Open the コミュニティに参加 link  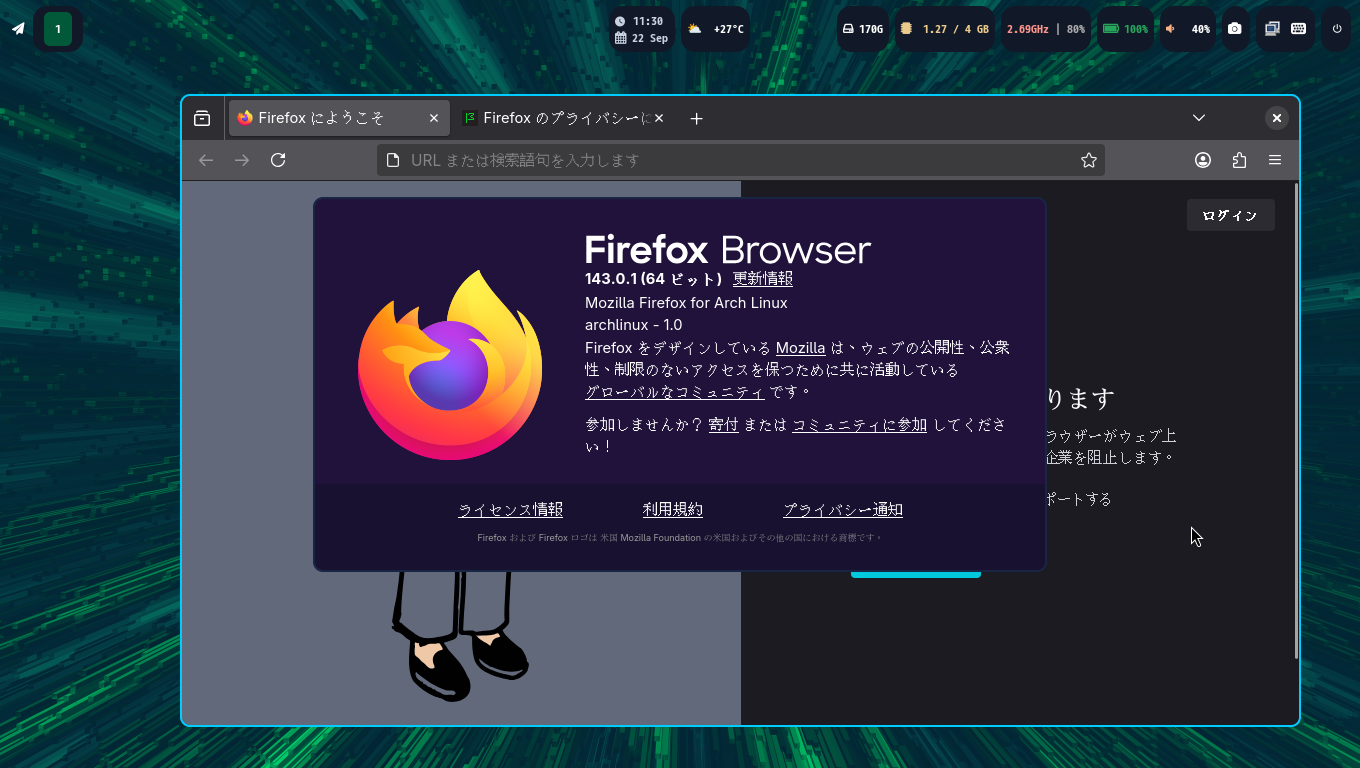pos(860,425)
